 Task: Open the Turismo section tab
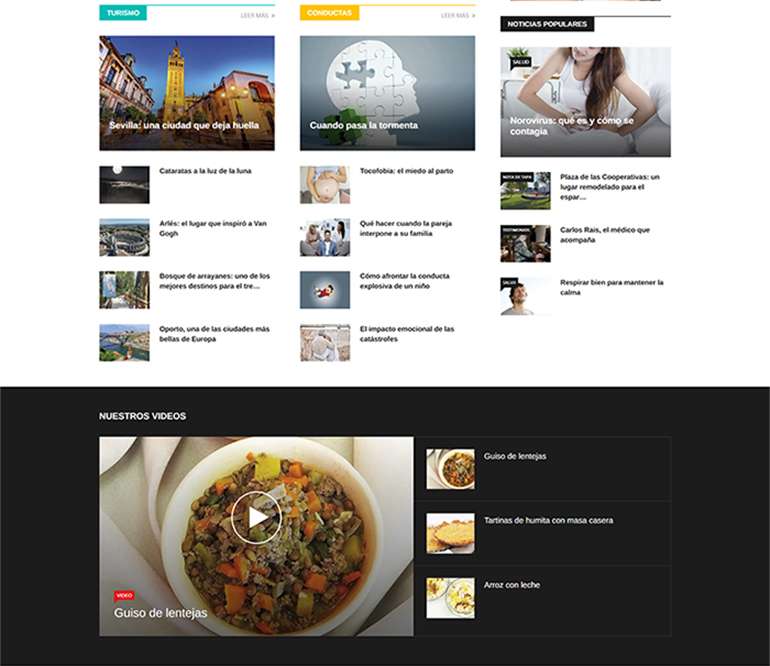coord(123,13)
